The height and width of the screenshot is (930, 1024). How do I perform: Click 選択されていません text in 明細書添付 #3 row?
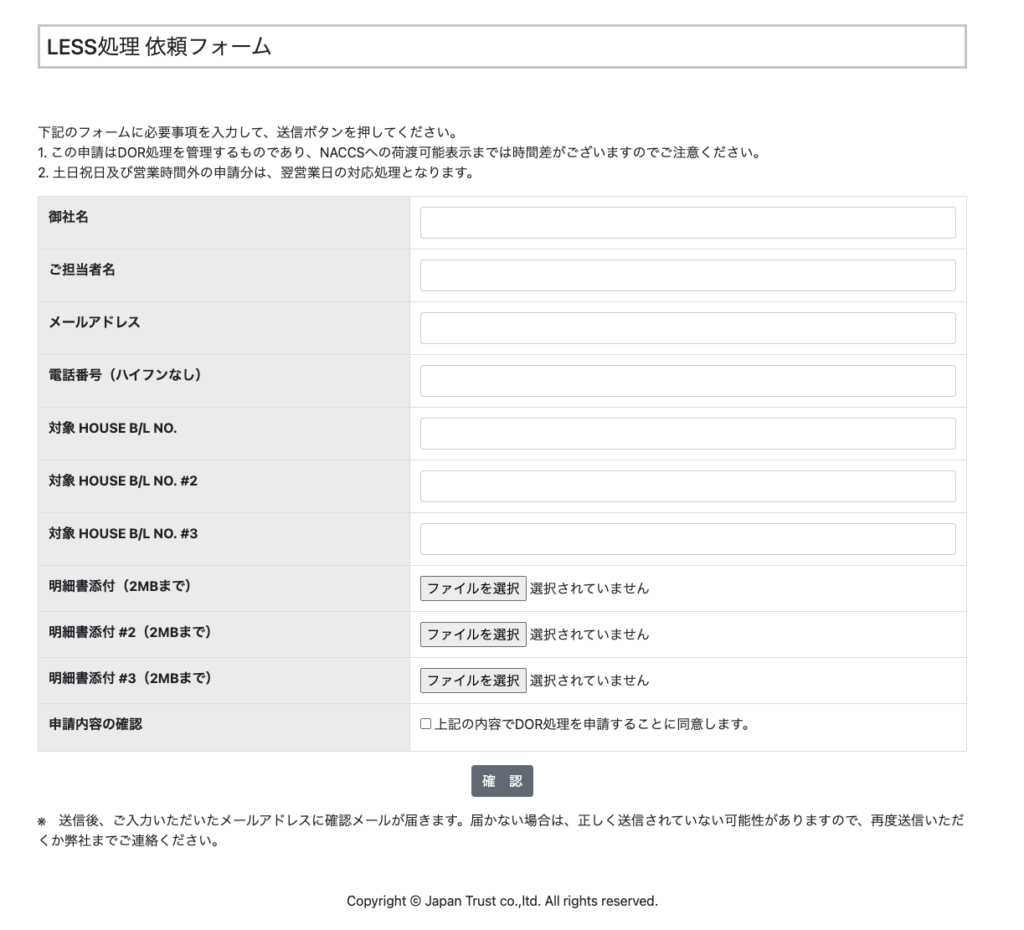589,680
